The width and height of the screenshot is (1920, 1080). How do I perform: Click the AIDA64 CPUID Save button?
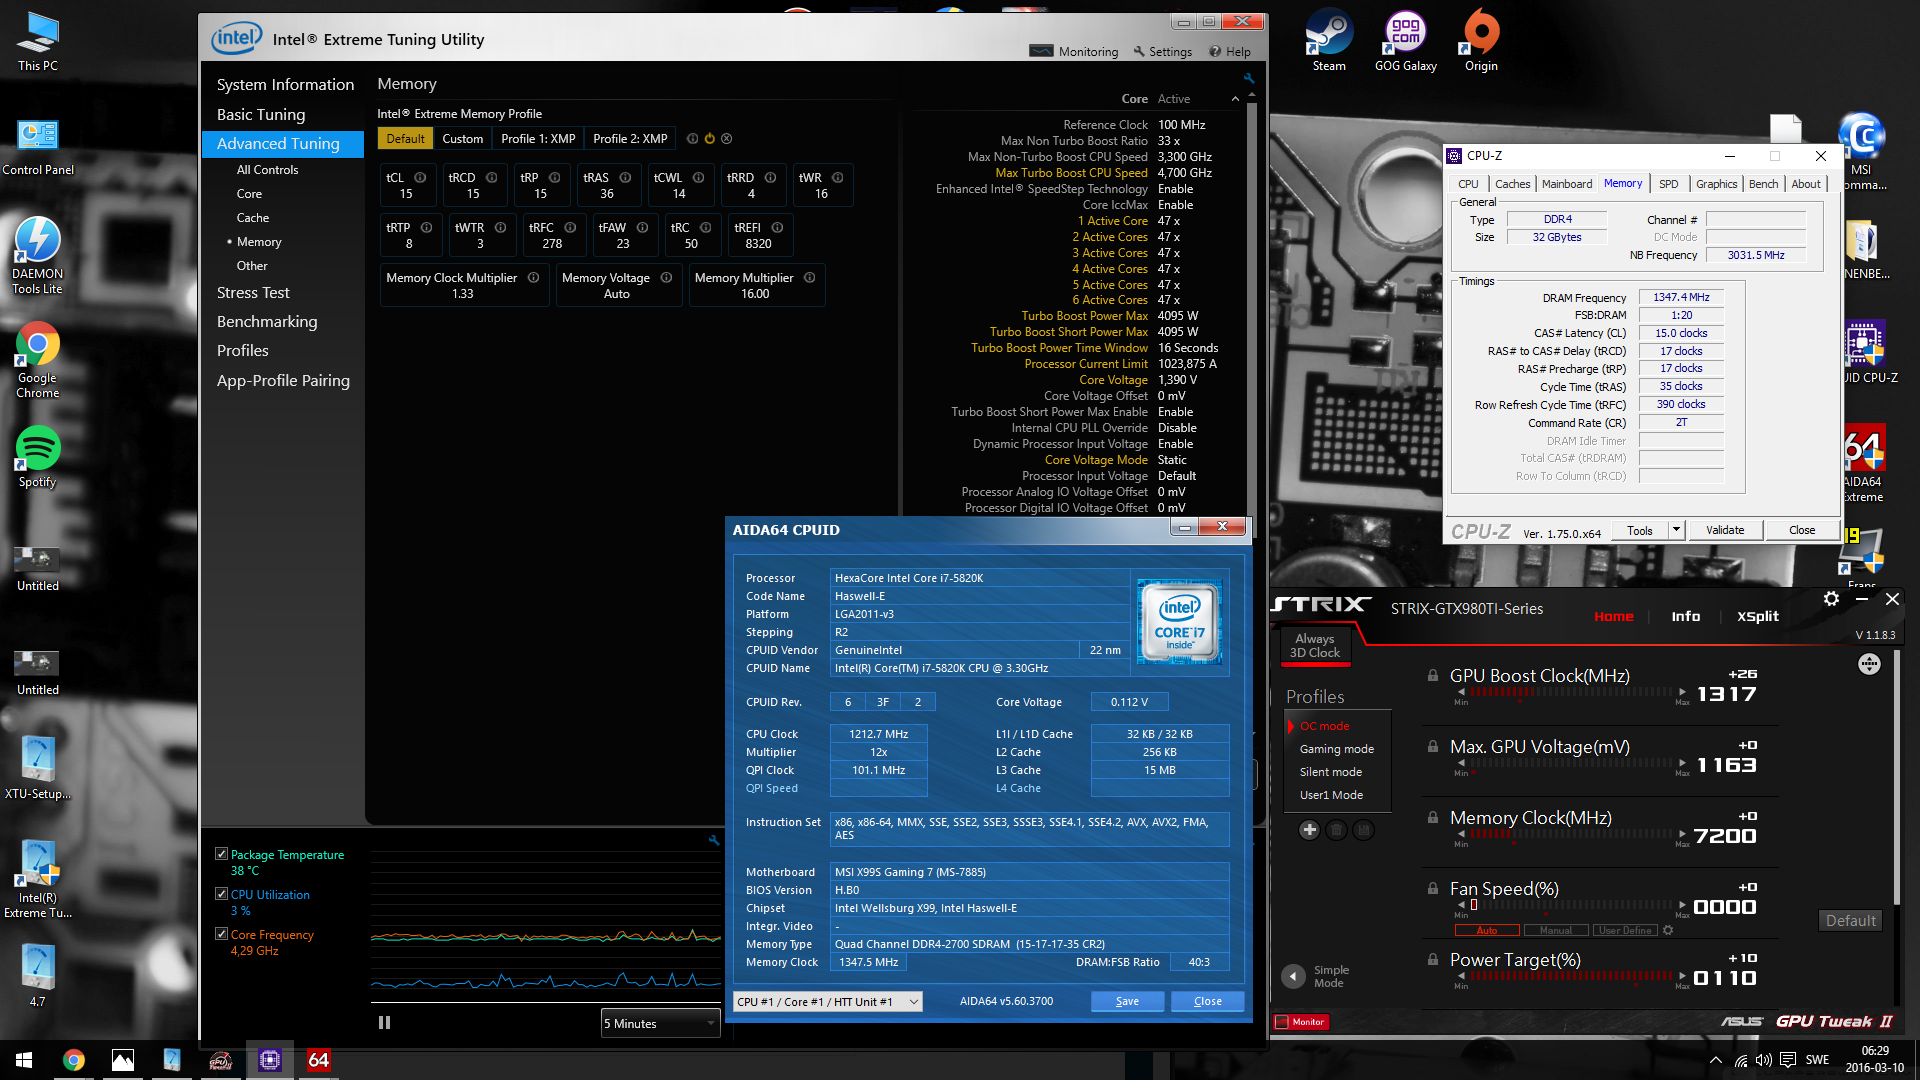click(1127, 1001)
